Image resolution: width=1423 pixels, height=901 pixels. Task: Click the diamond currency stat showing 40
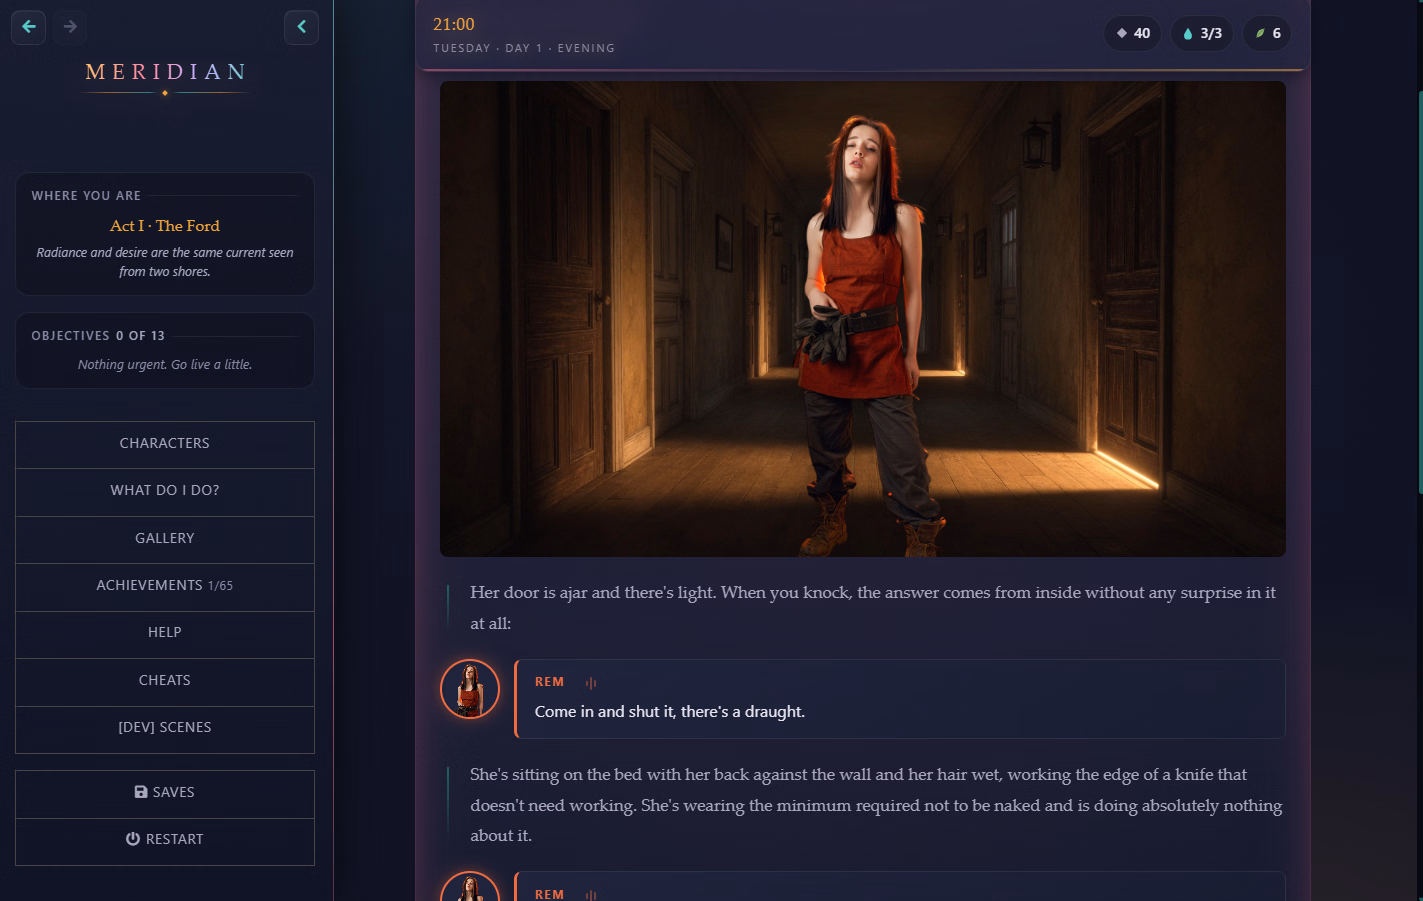[1133, 33]
